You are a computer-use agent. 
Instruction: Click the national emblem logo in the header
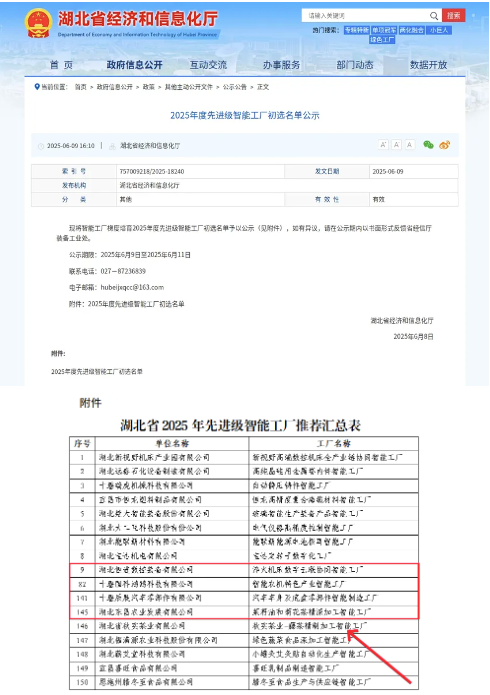coord(38,23)
